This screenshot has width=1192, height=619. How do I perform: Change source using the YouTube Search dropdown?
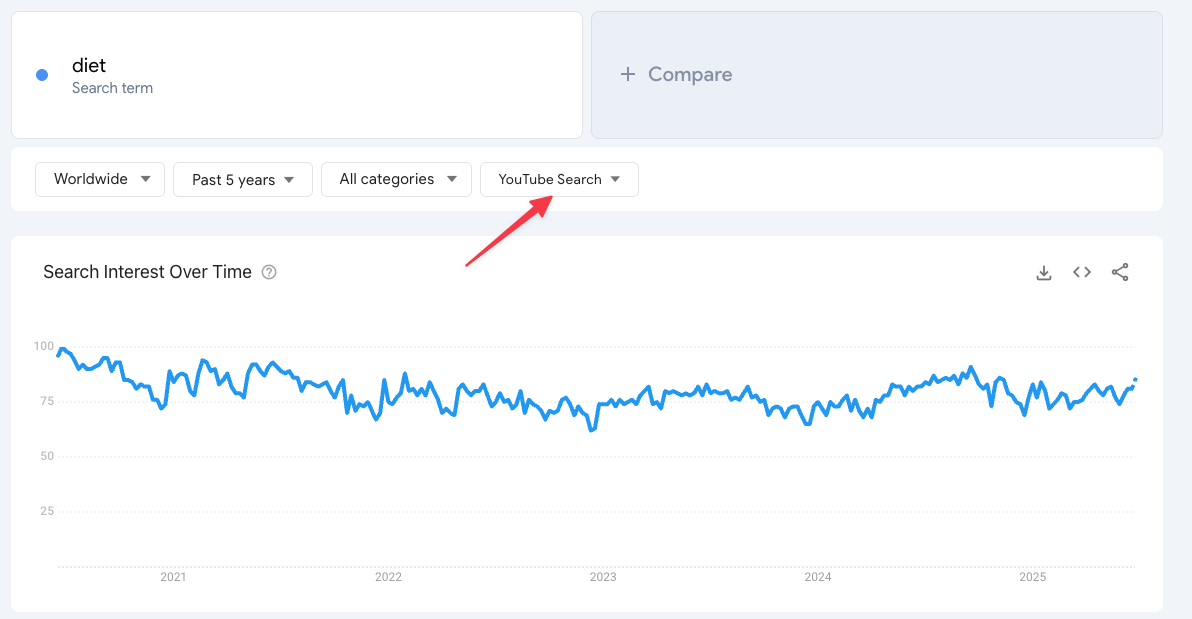pos(559,179)
